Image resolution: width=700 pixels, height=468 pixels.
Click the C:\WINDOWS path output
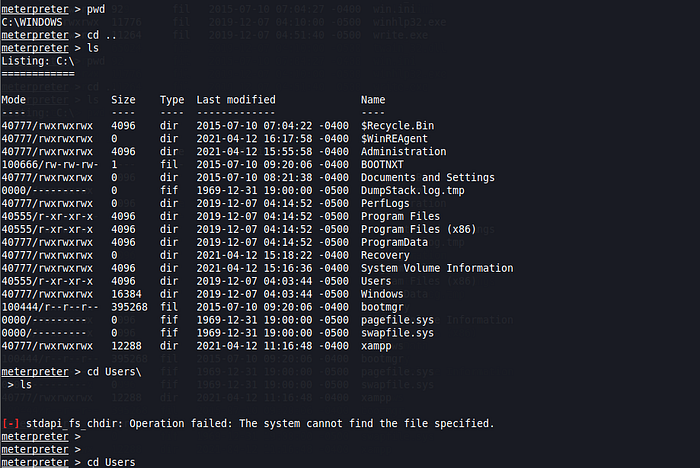coord(32,22)
